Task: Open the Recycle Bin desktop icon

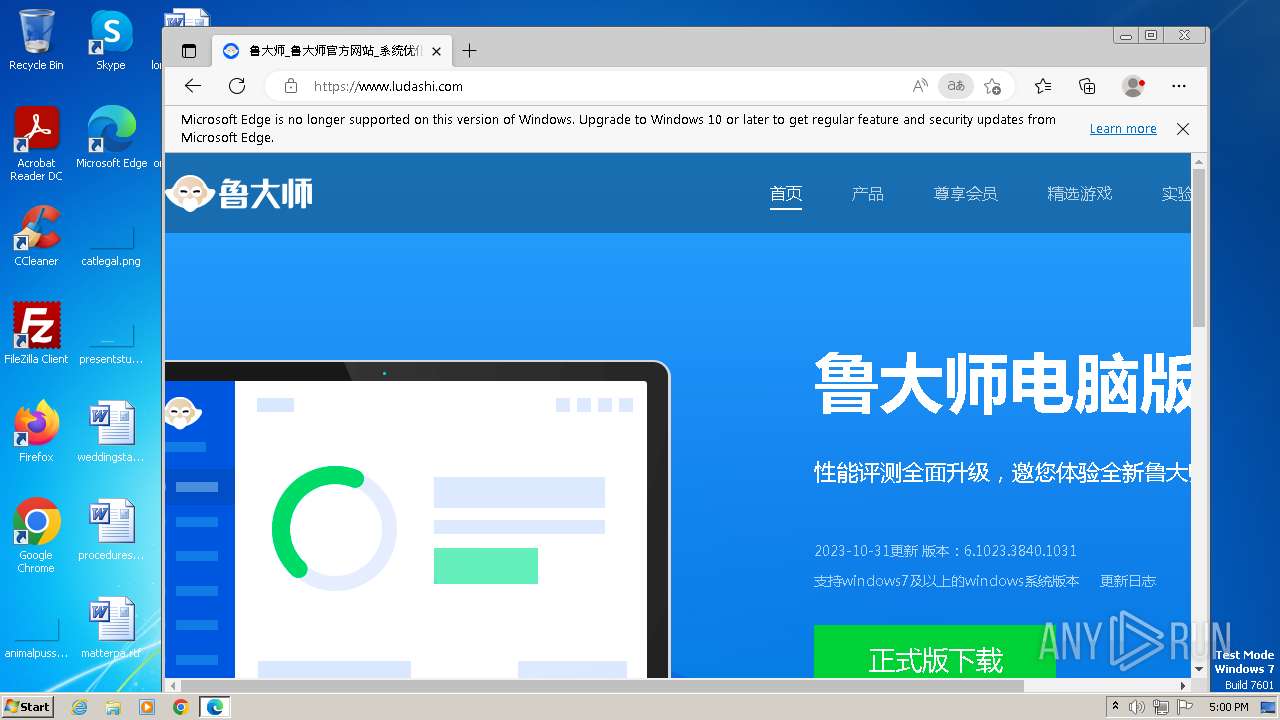Action: 36,40
